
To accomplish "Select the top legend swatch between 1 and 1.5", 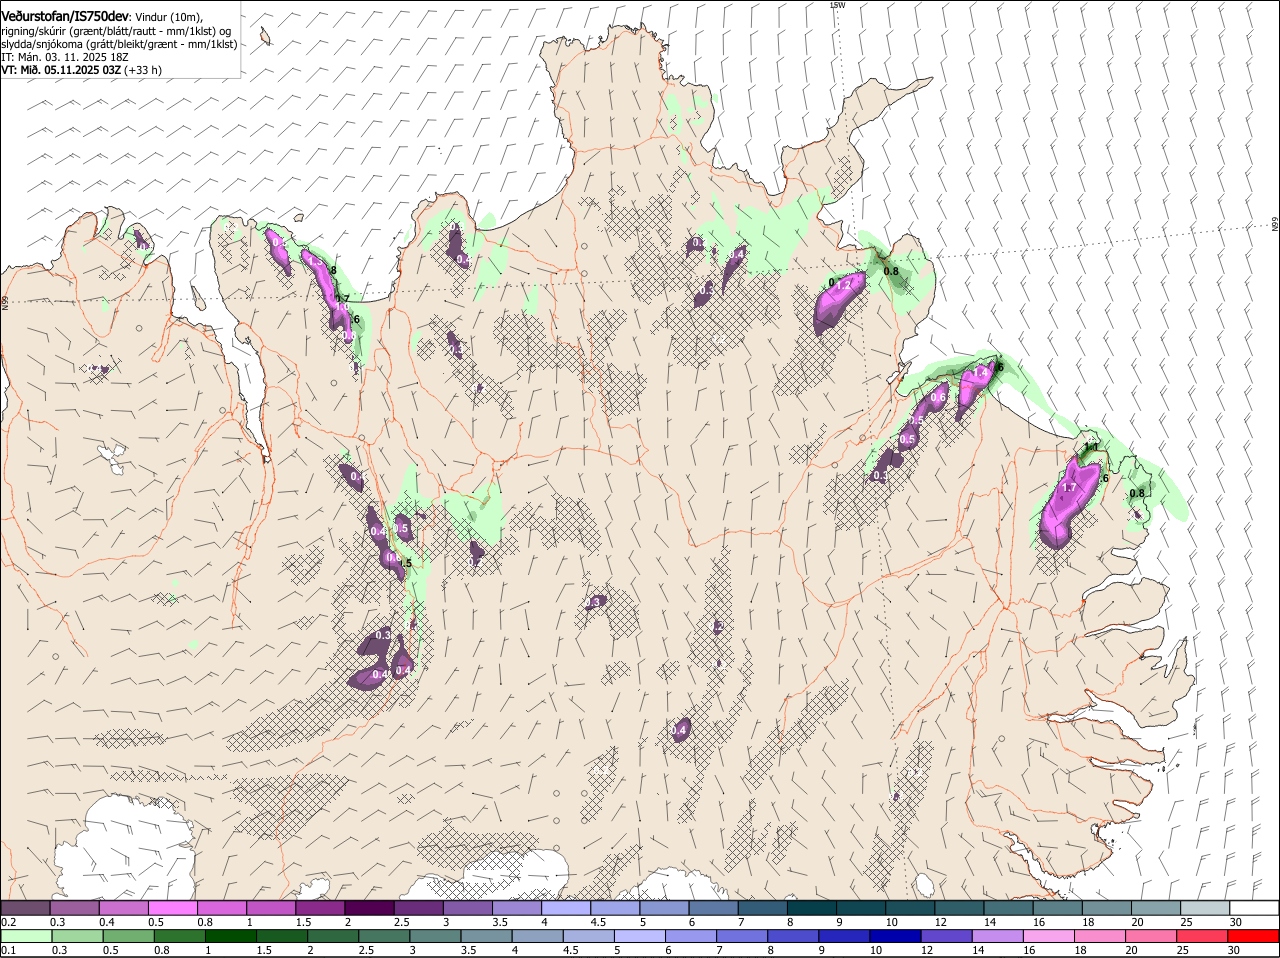I will [271, 908].
